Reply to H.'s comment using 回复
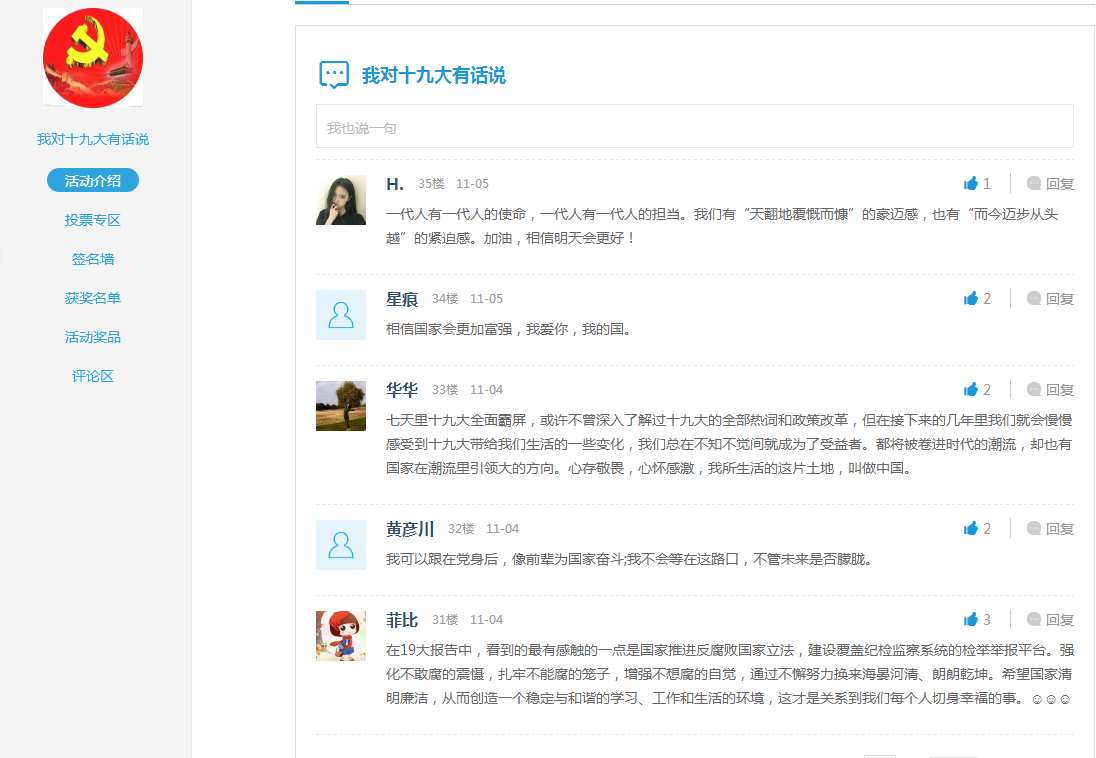Viewport: 1096px width, 758px height. pos(1051,183)
